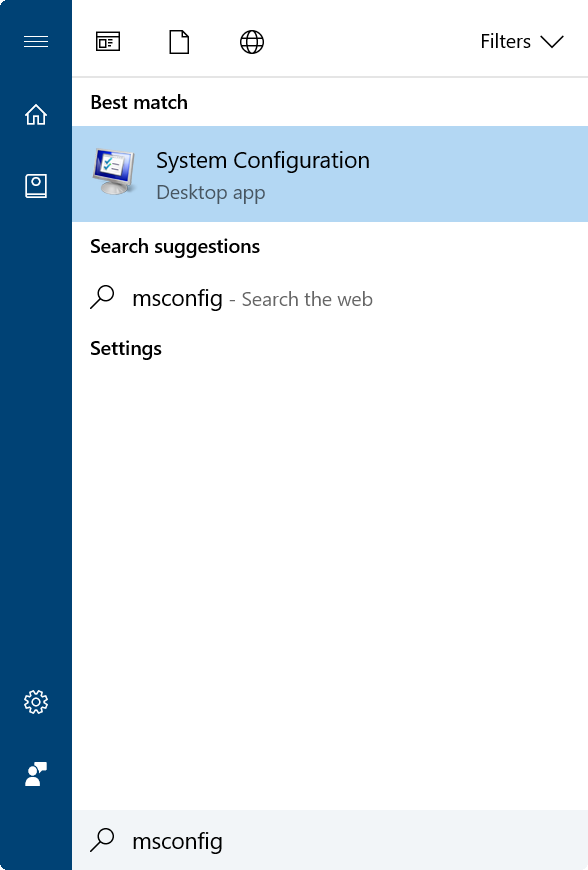Select Home in the left sidebar

pos(36,115)
